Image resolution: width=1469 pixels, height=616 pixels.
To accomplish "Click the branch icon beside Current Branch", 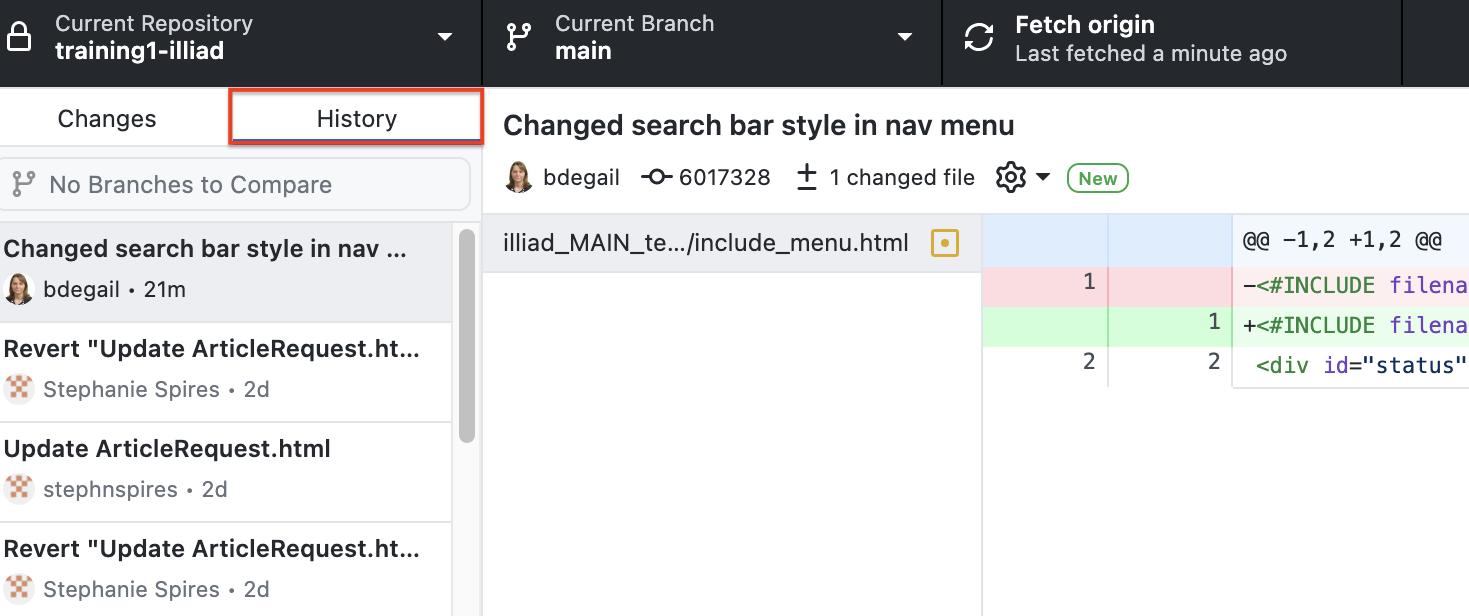I will coord(517,36).
